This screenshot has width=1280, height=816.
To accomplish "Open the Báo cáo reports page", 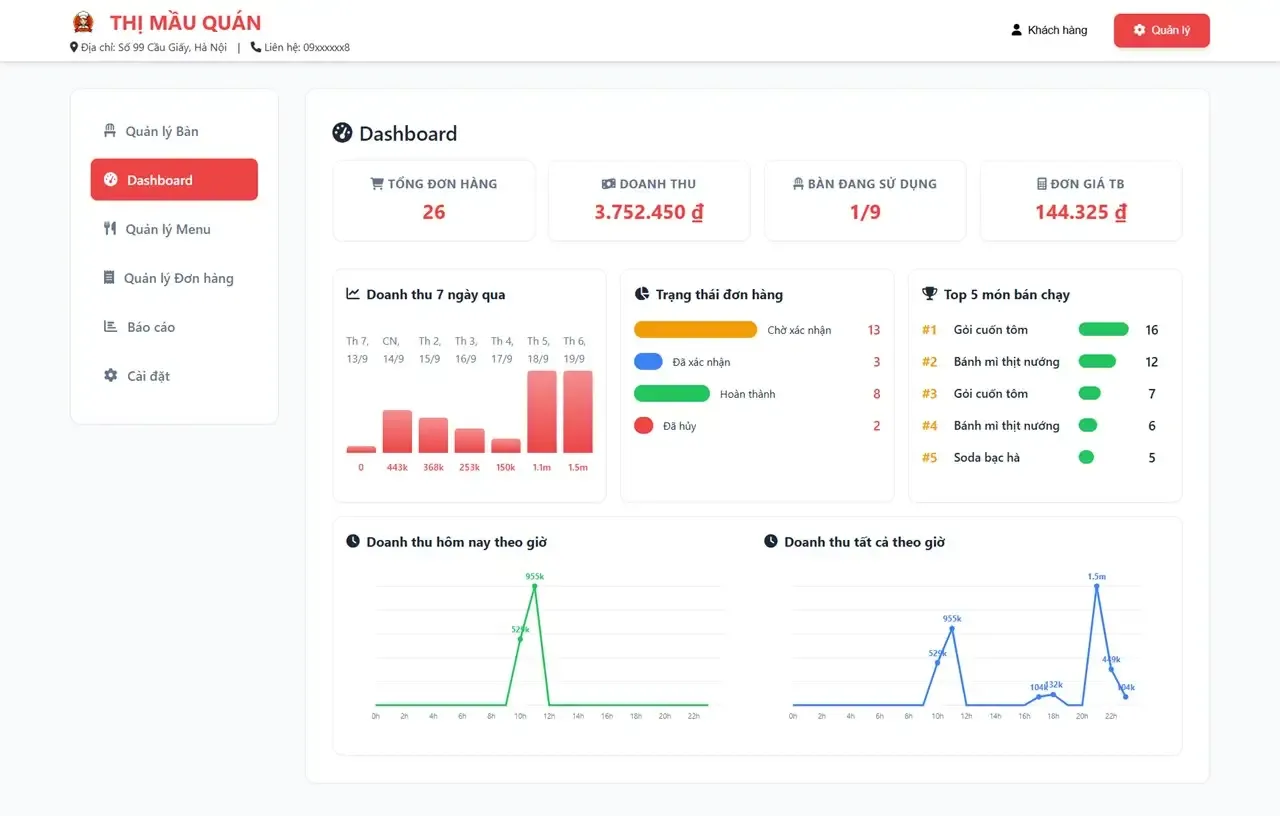I will pyautogui.click(x=150, y=327).
